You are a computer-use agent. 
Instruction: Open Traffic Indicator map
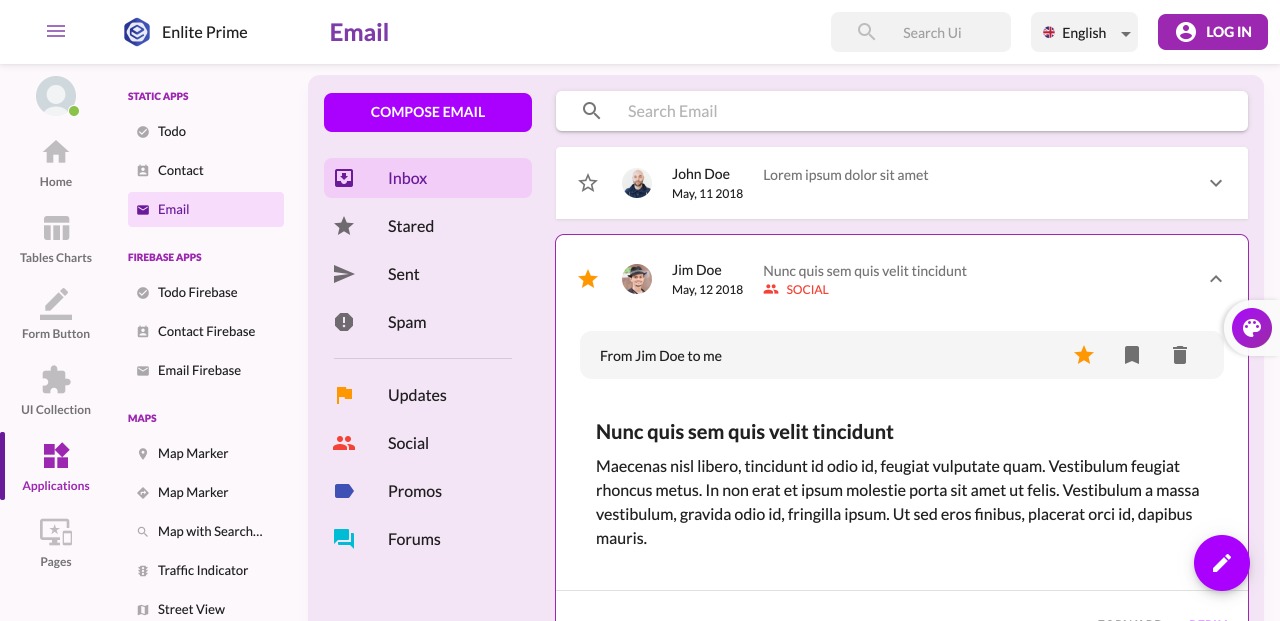coord(206,570)
